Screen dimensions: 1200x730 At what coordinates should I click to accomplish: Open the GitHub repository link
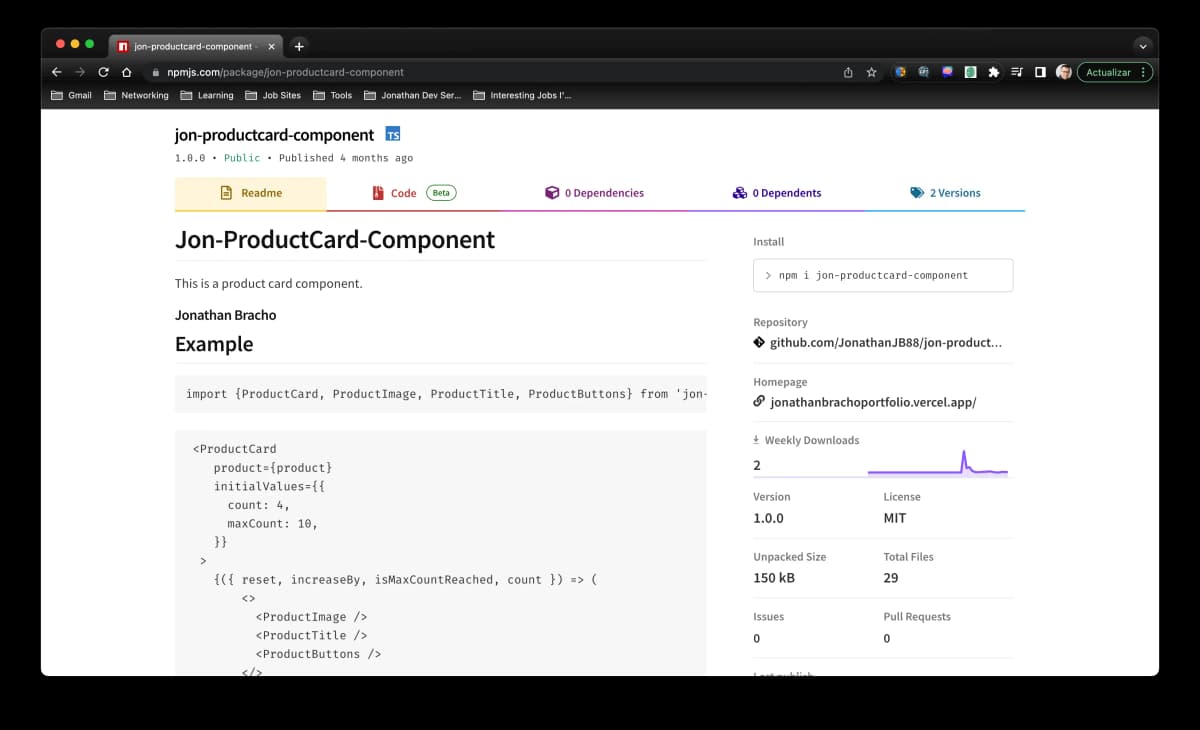pos(886,342)
